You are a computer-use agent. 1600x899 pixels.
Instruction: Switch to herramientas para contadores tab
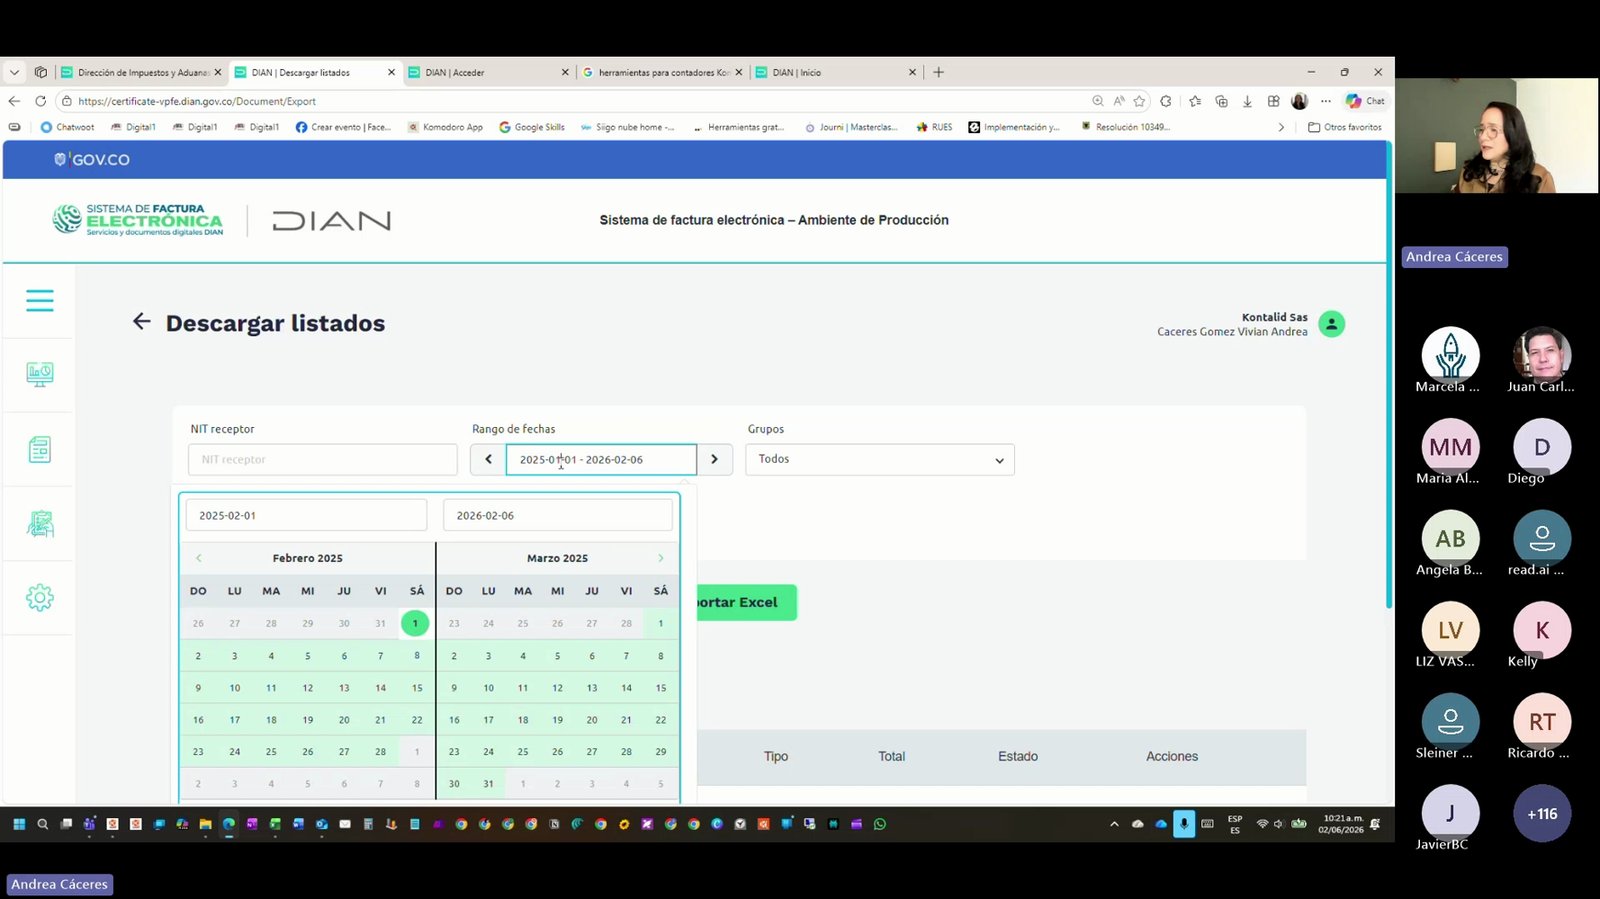tap(662, 72)
